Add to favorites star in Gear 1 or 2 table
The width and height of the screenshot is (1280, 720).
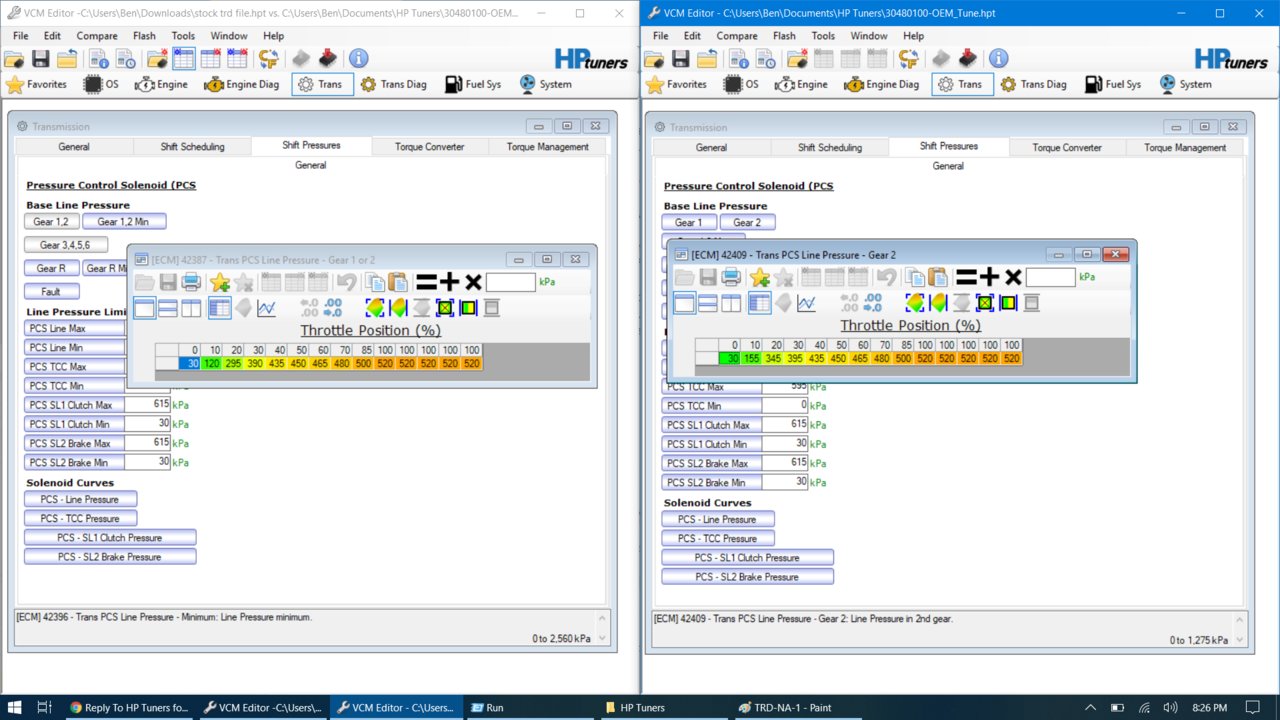[219, 282]
